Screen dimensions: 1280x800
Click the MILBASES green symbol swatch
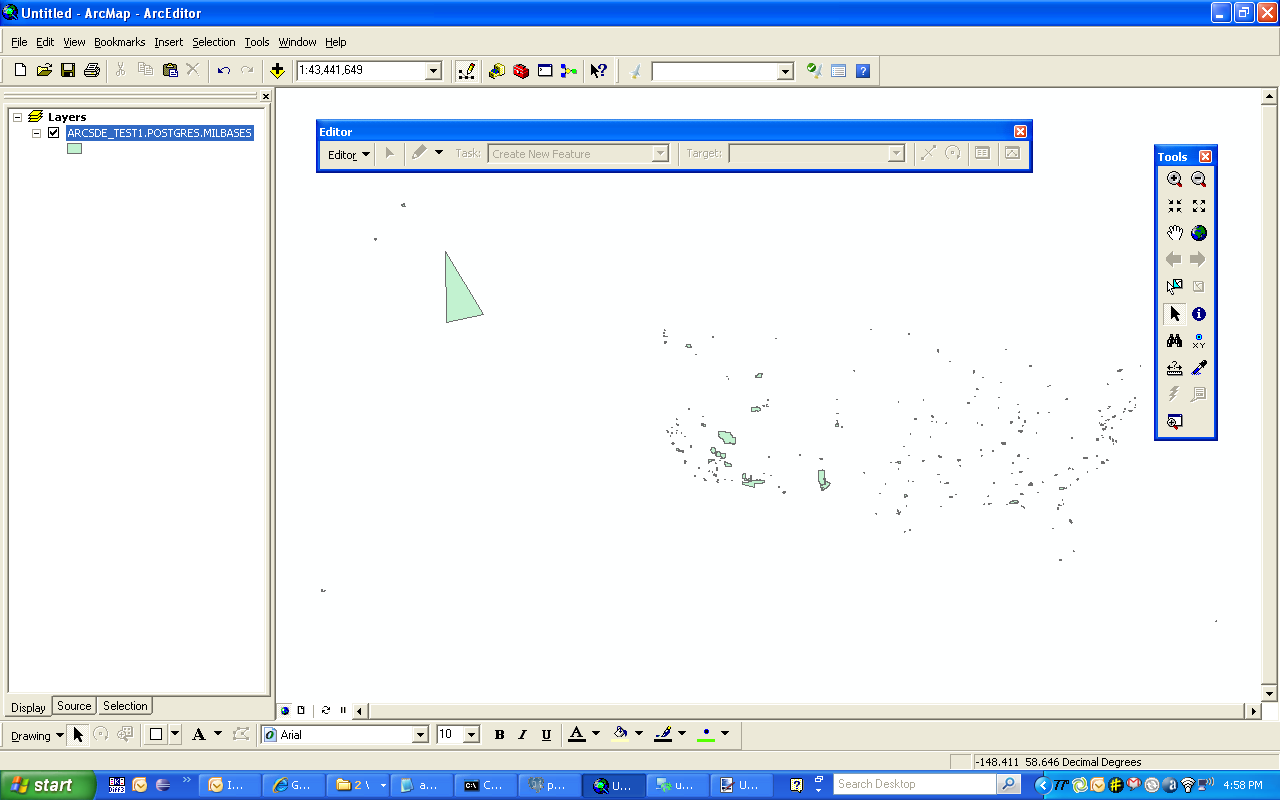point(74,148)
